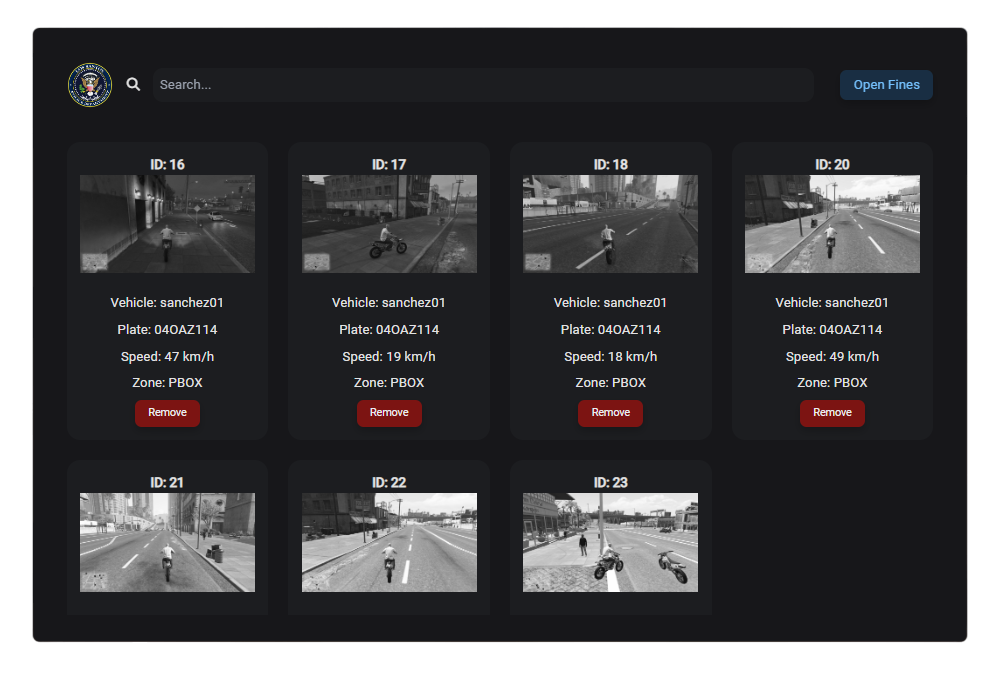Remove the fine with ID 20
Image resolution: width=1000 pixels, height=678 pixels.
[x=832, y=413]
